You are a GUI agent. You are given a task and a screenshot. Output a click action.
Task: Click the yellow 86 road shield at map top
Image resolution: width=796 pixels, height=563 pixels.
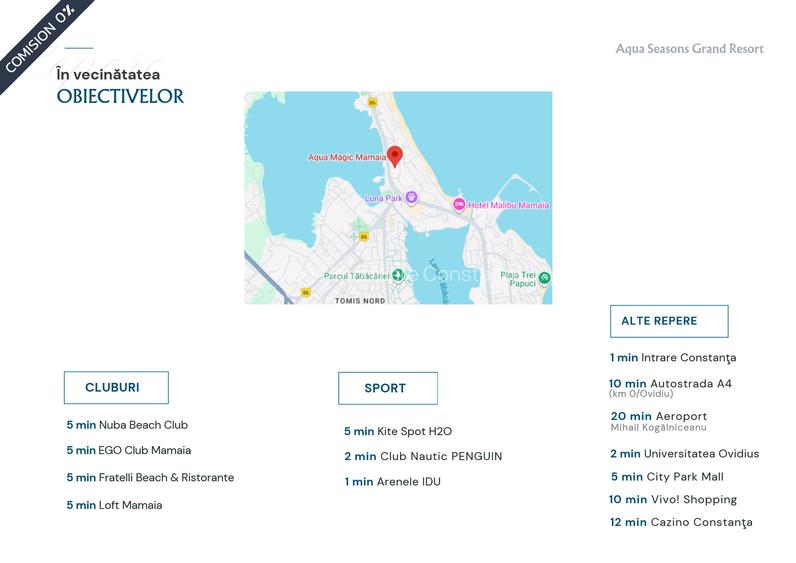pos(373,102)
